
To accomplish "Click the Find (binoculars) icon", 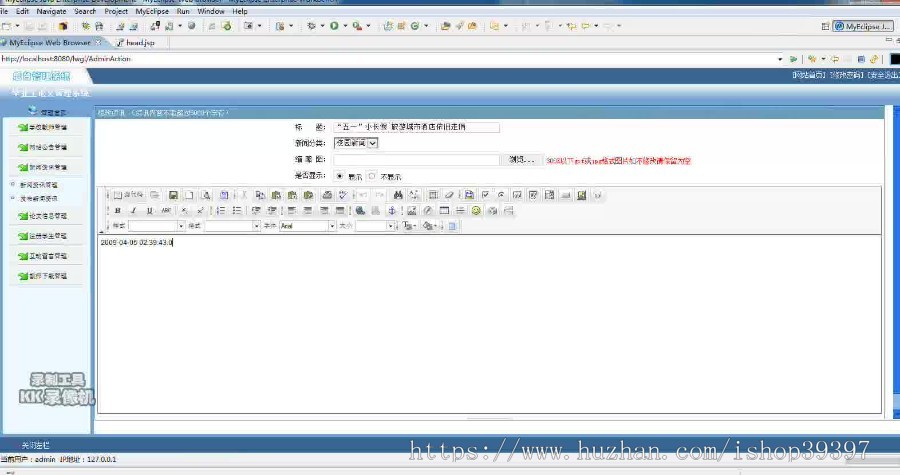I will point(398,195).
